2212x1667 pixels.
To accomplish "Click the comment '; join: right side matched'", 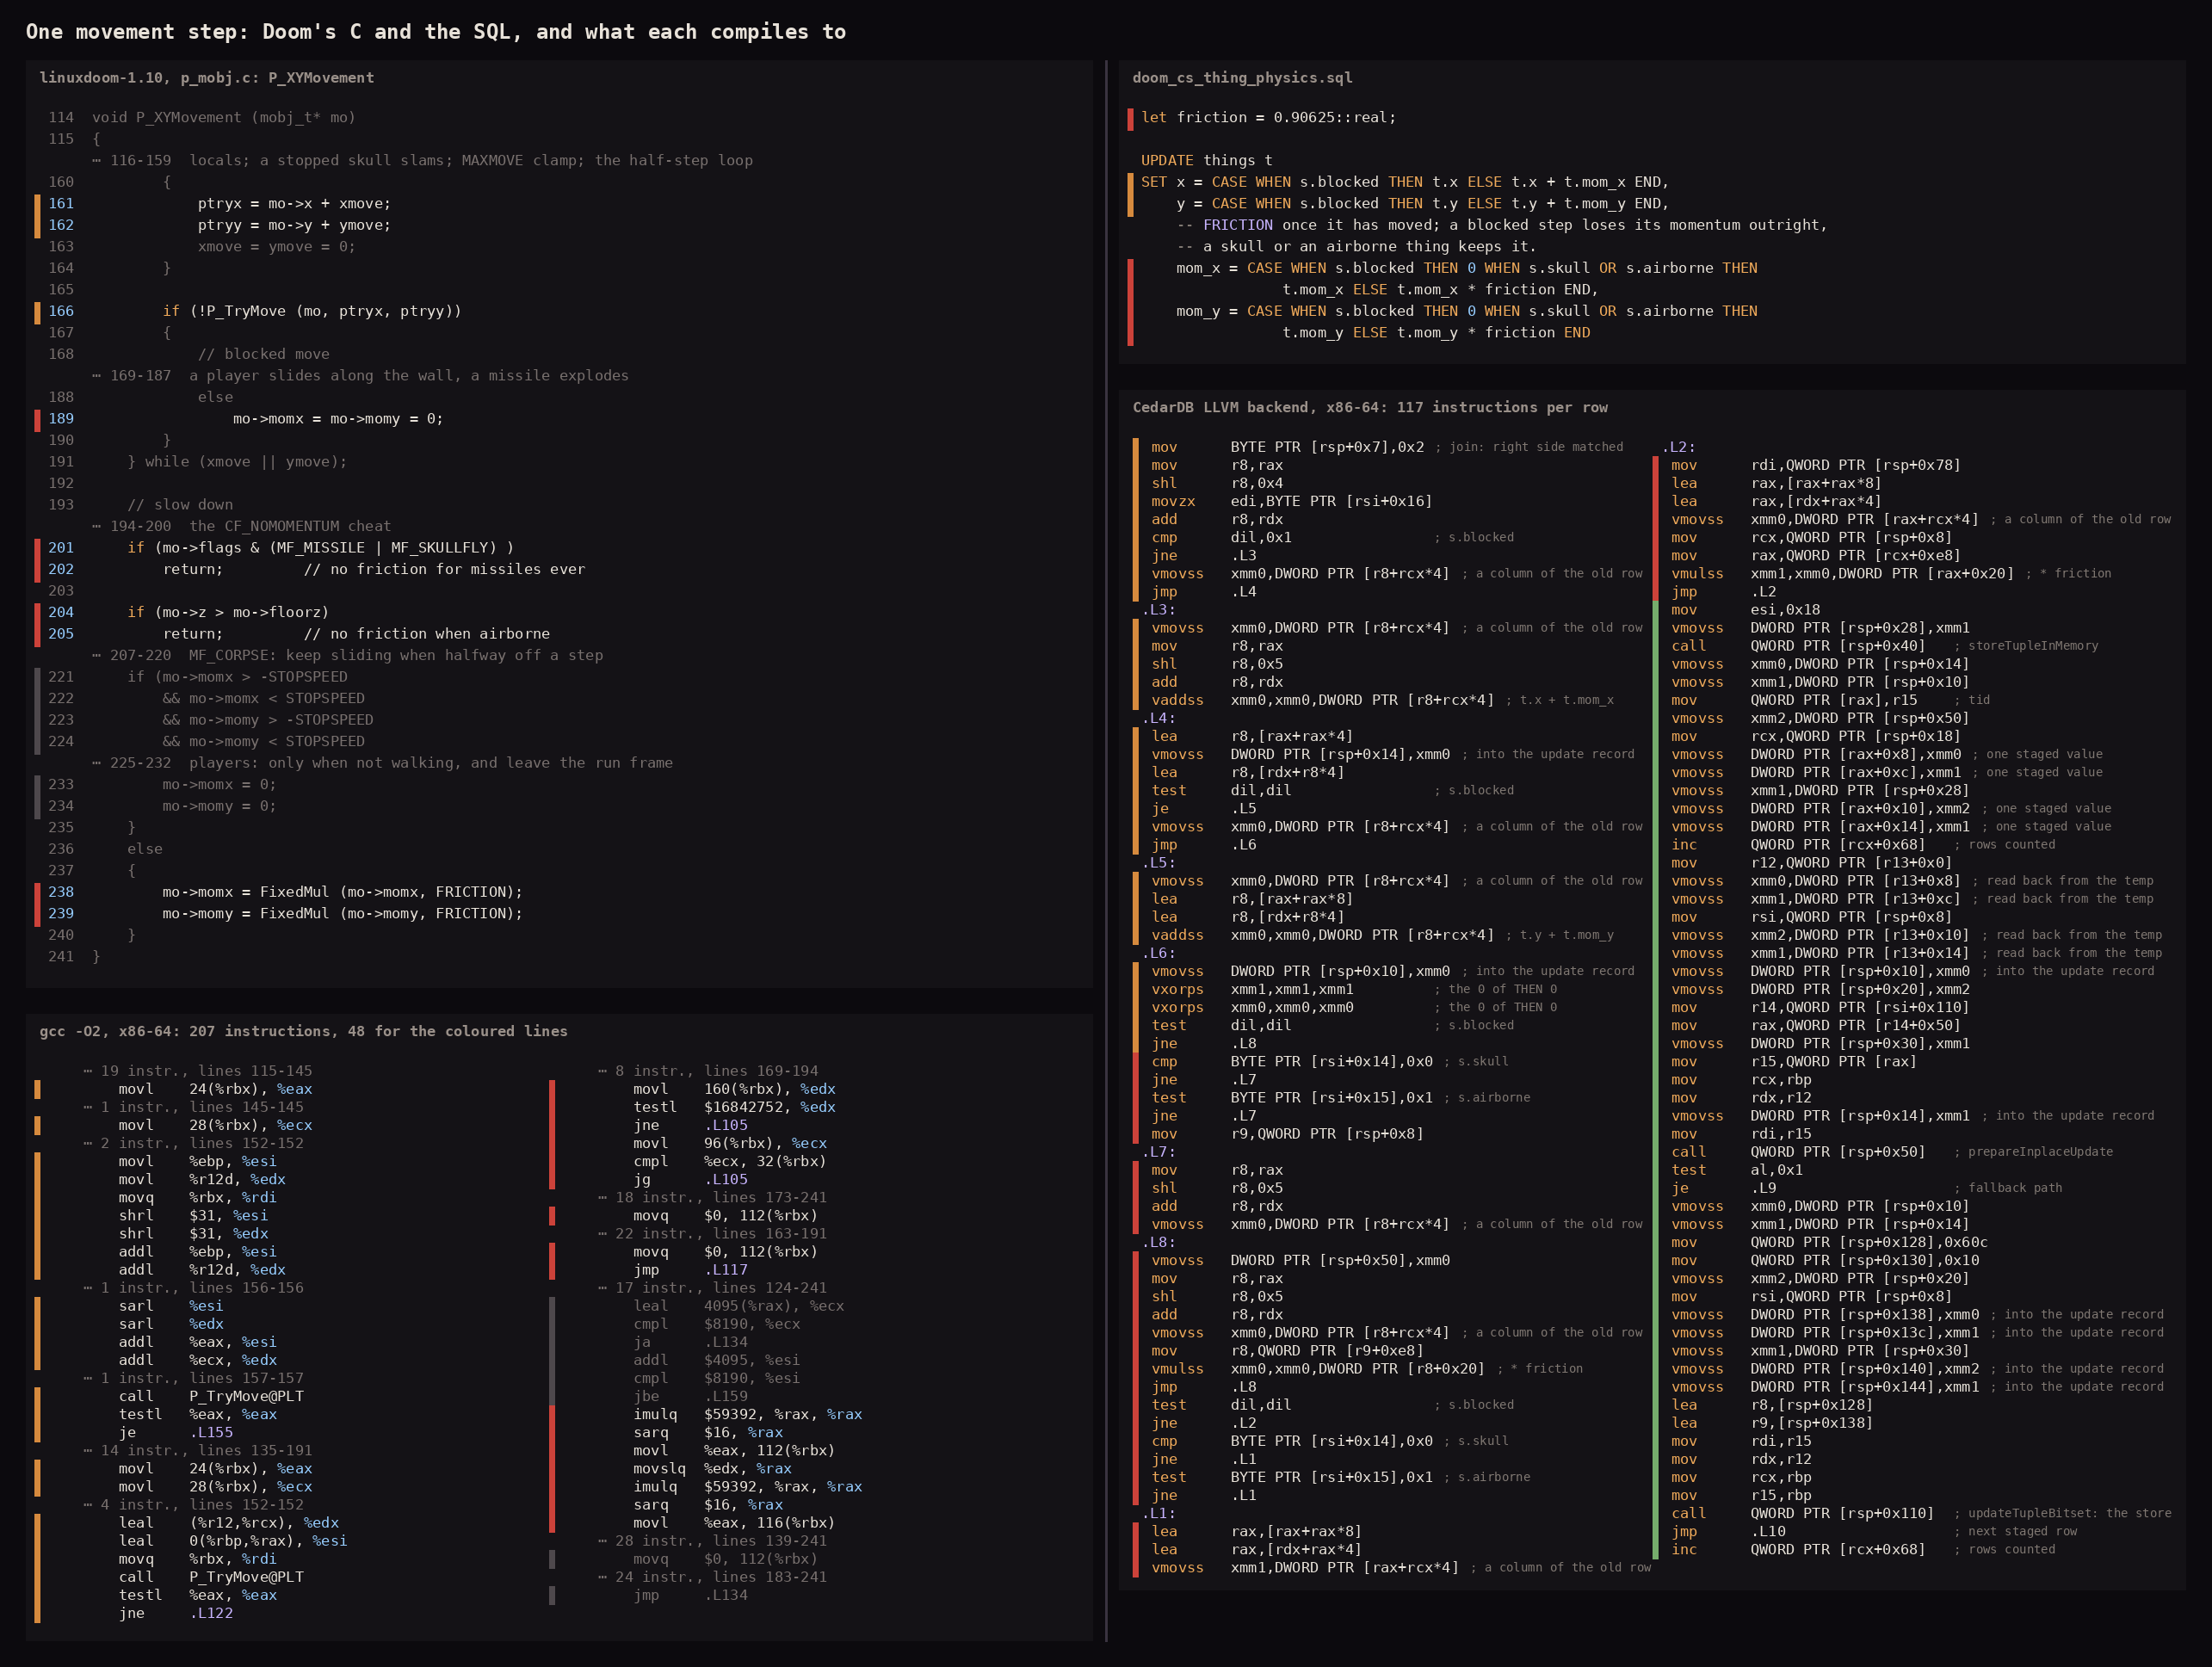I will pyautogui.click(x=1529, y=447).
